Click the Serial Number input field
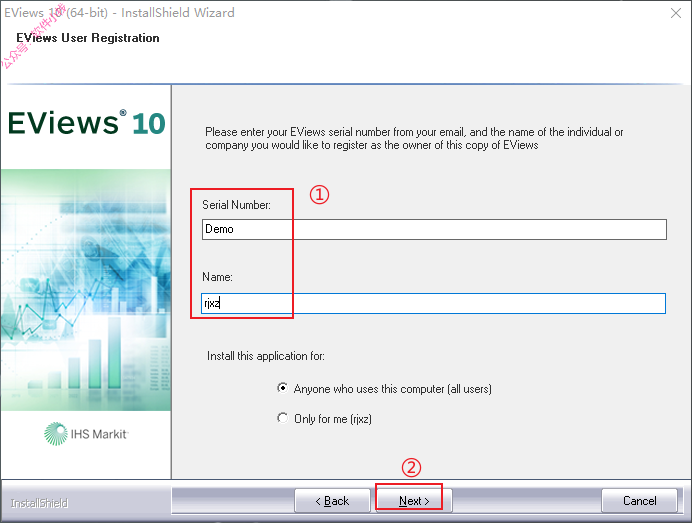The image size is (692, 523). 434,230
